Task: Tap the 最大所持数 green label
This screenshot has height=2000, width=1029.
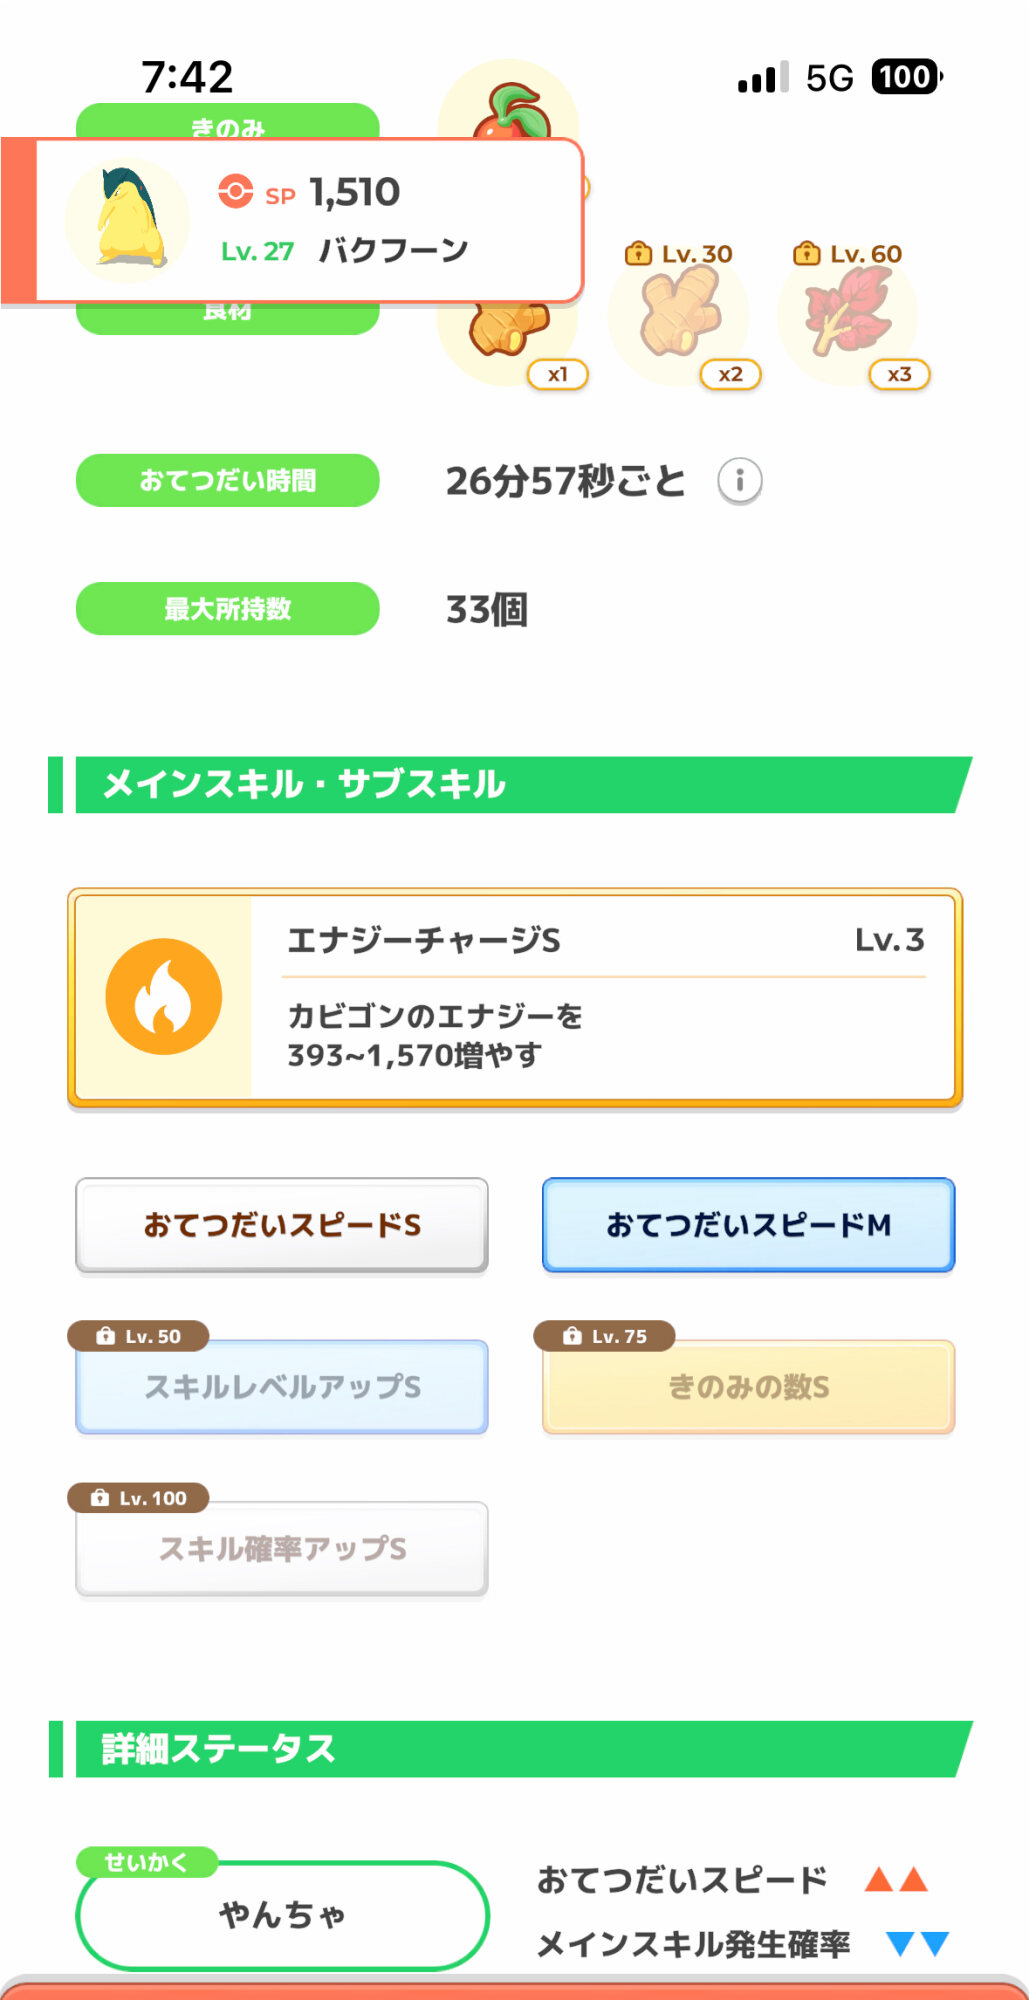Action: point(228,609)
